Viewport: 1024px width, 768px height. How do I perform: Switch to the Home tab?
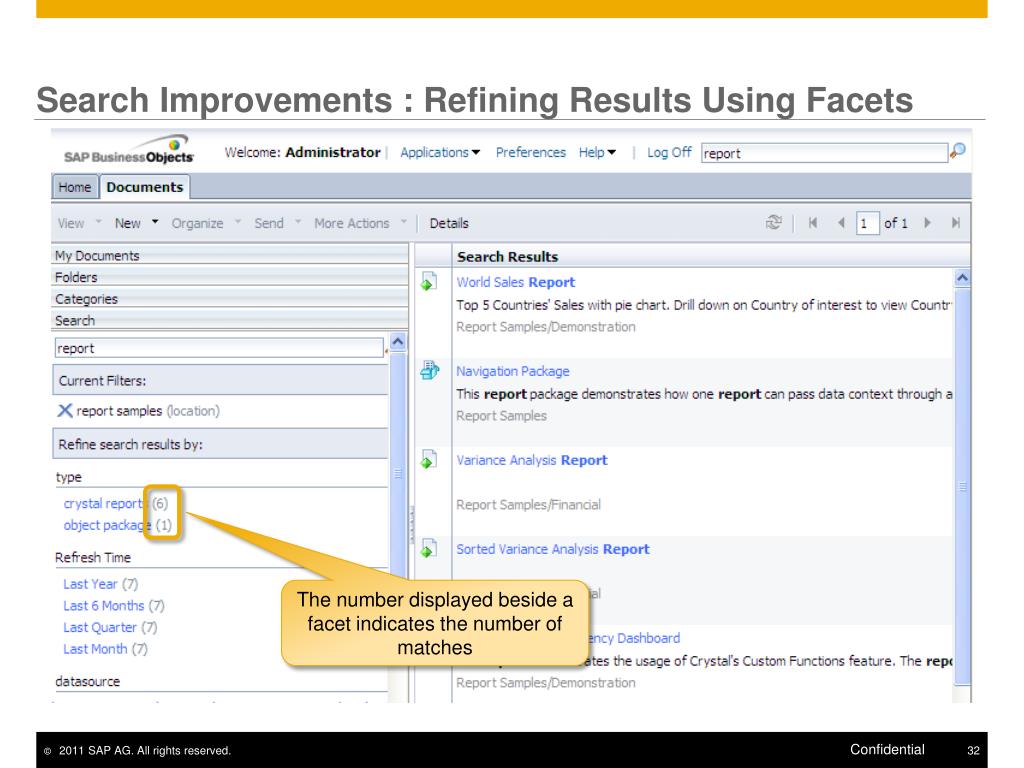tap(74, 187)
